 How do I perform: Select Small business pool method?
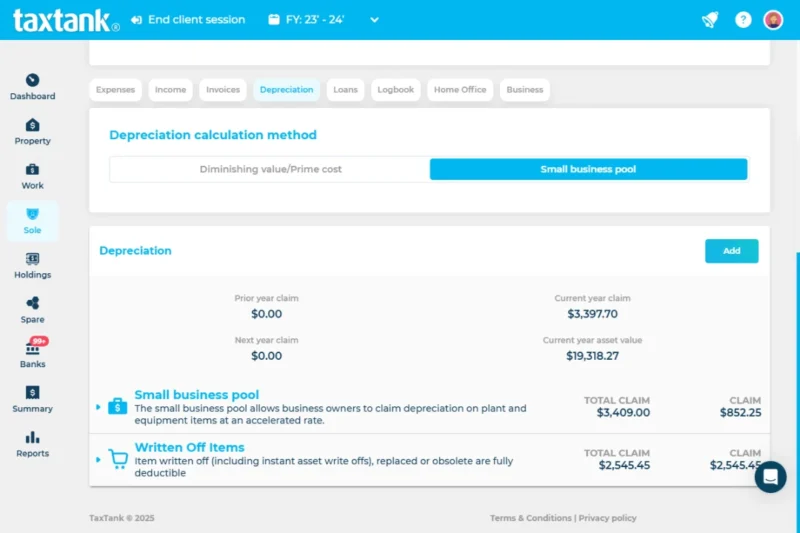[588, 169]
